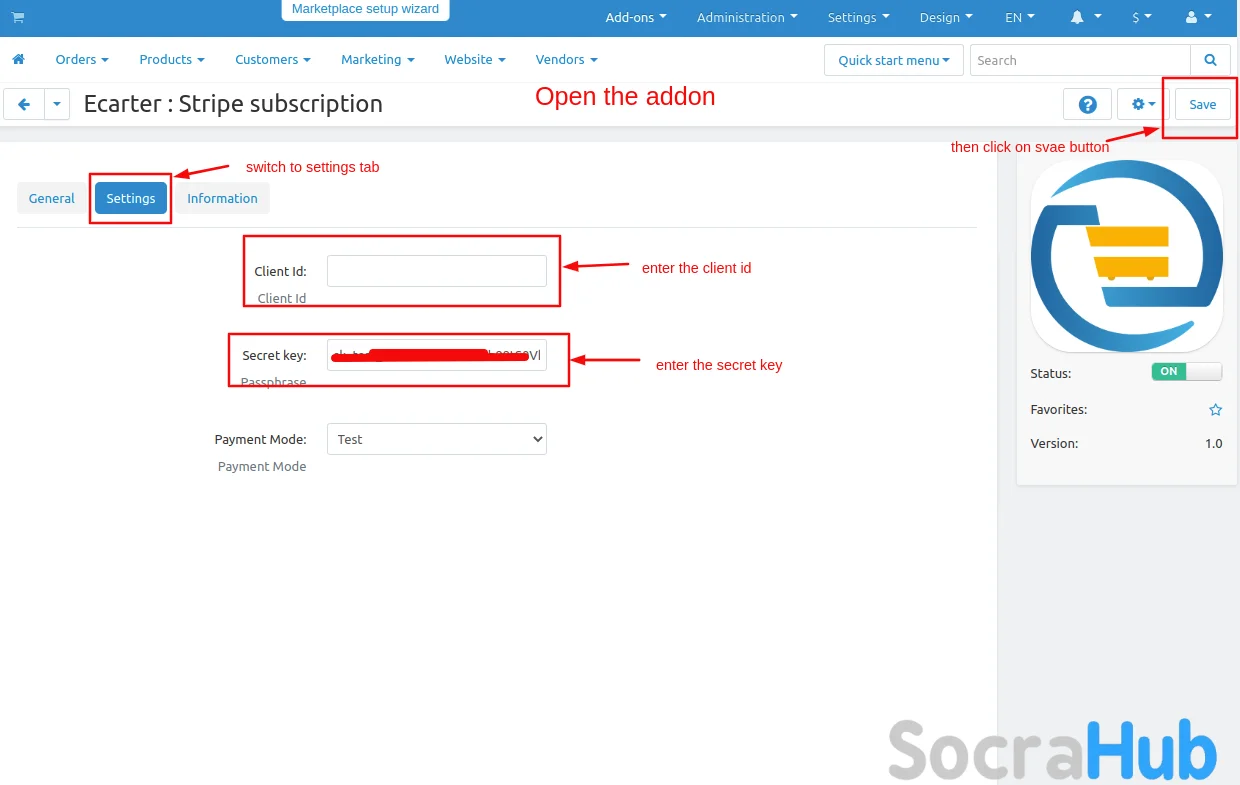
Task: Open the $ currency selector
Action: 1142,17
